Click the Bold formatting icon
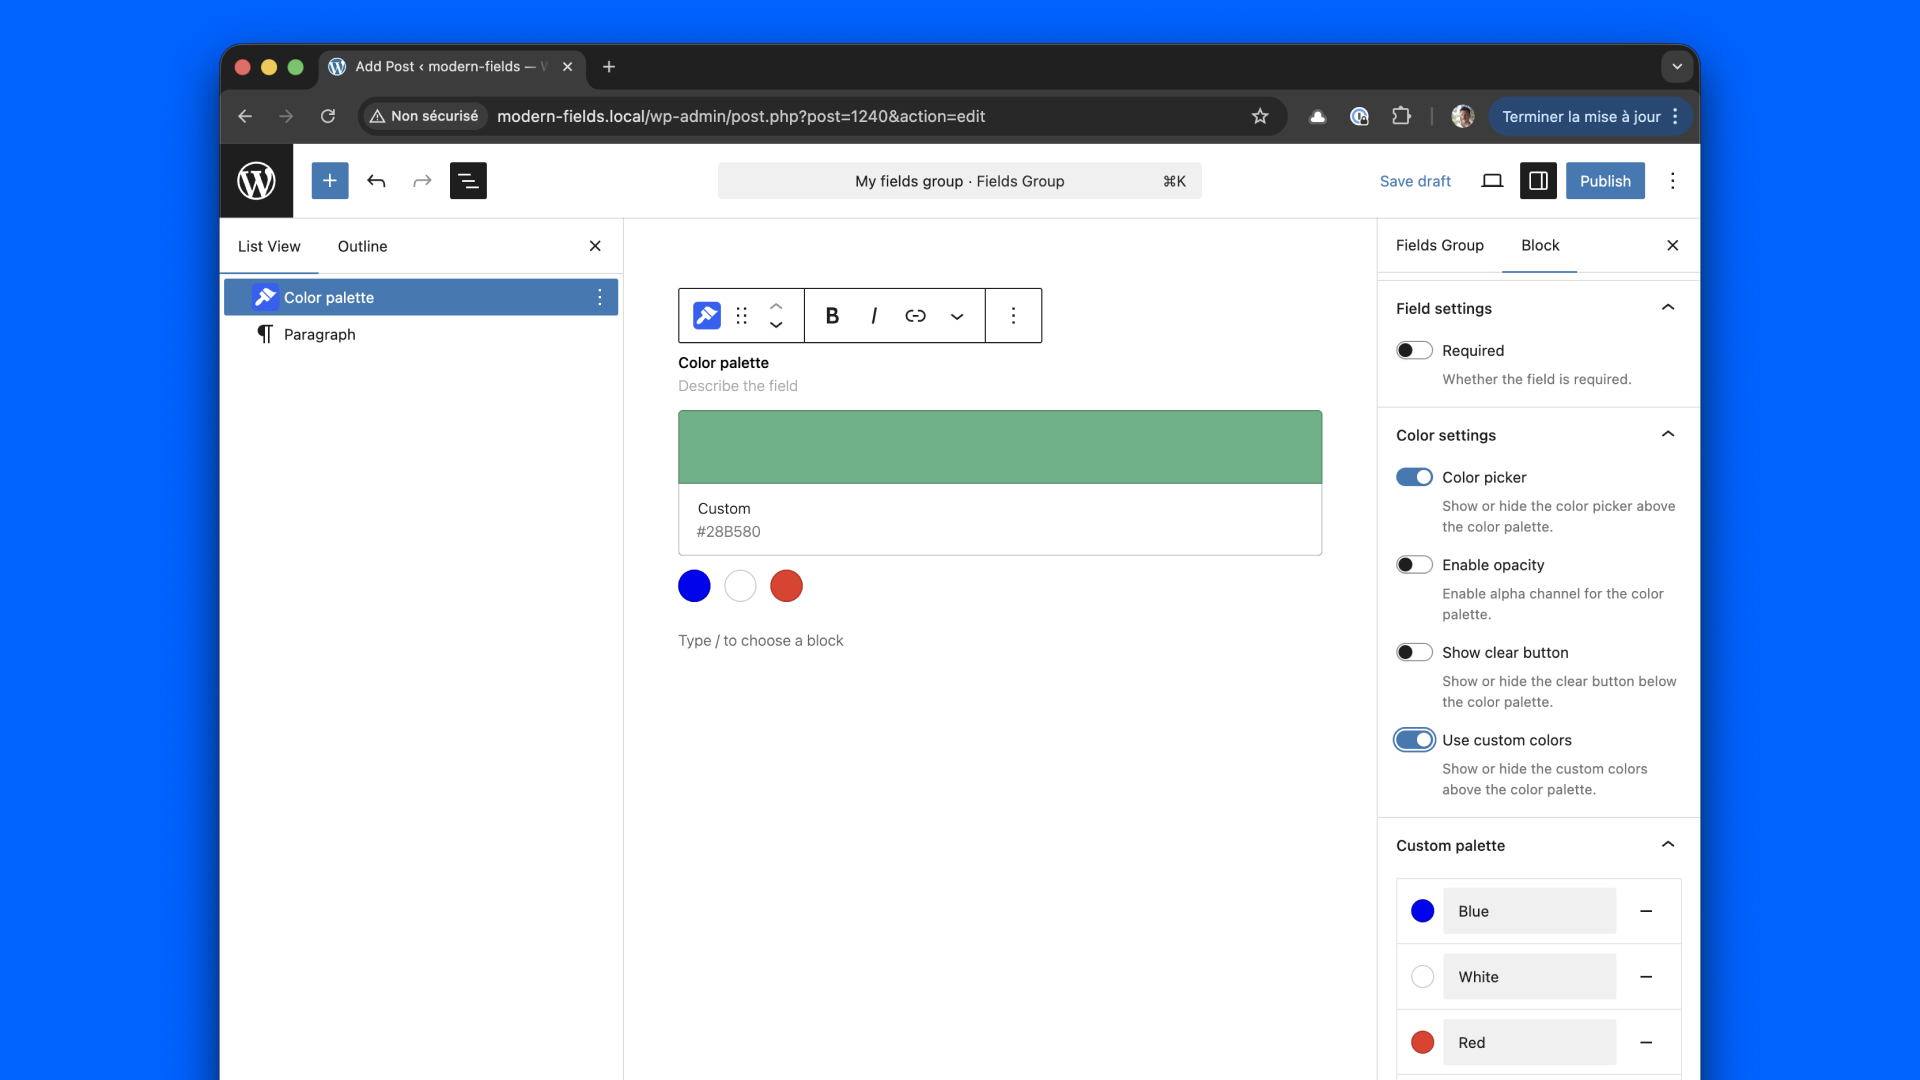Screen dimensions: 1920x1080 831,316
